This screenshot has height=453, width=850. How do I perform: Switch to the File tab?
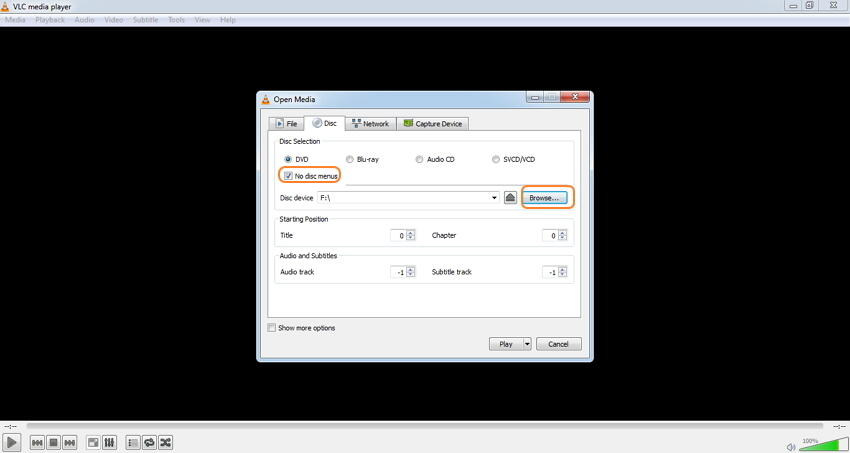pos(286,124)
